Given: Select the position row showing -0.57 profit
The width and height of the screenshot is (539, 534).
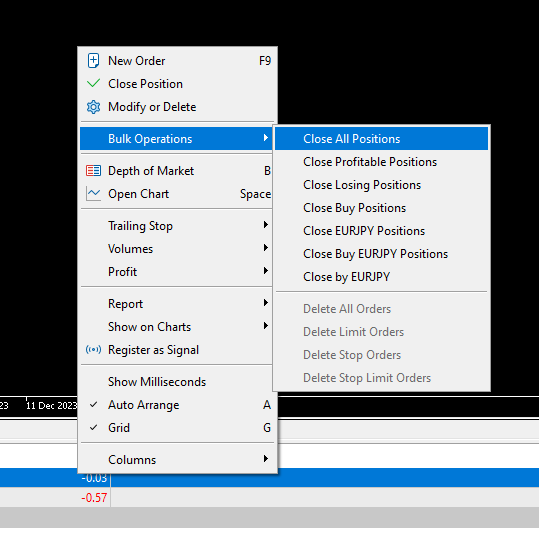Looking at the screenshot, I should pyautogui.click(x=270, y=497).
